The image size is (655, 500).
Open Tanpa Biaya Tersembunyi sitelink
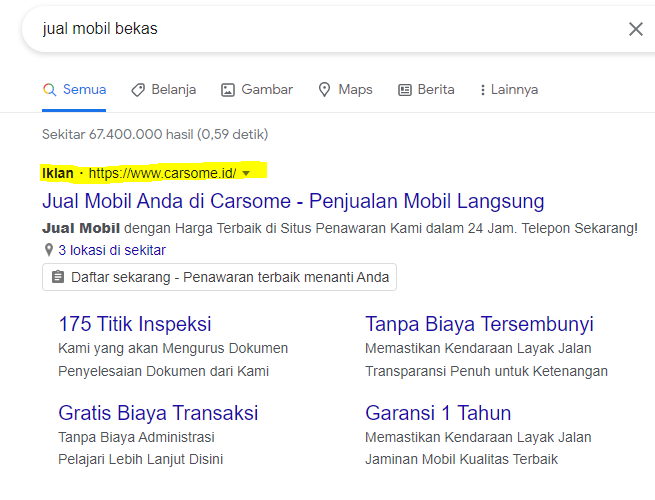pyautogui.click(x=479, y=324)
